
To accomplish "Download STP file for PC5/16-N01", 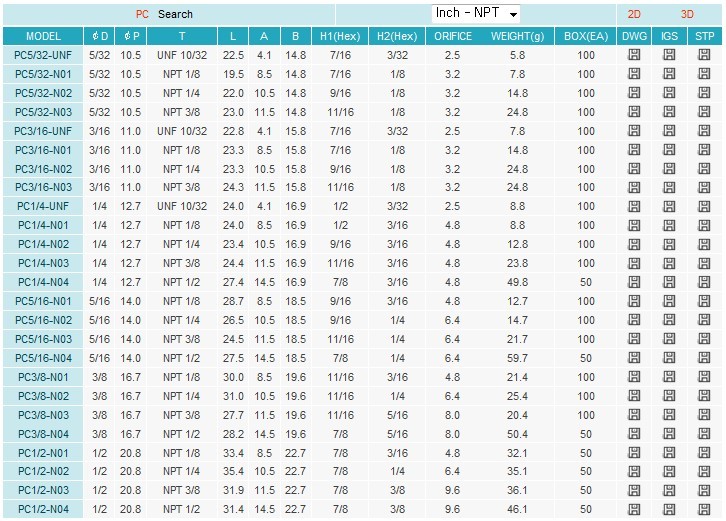I will click(x=705, y=301).
